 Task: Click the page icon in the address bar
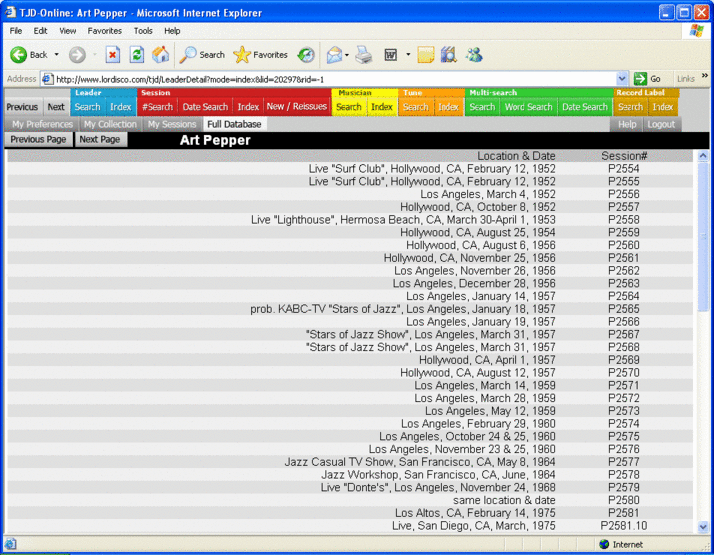(x=48, y=79)
